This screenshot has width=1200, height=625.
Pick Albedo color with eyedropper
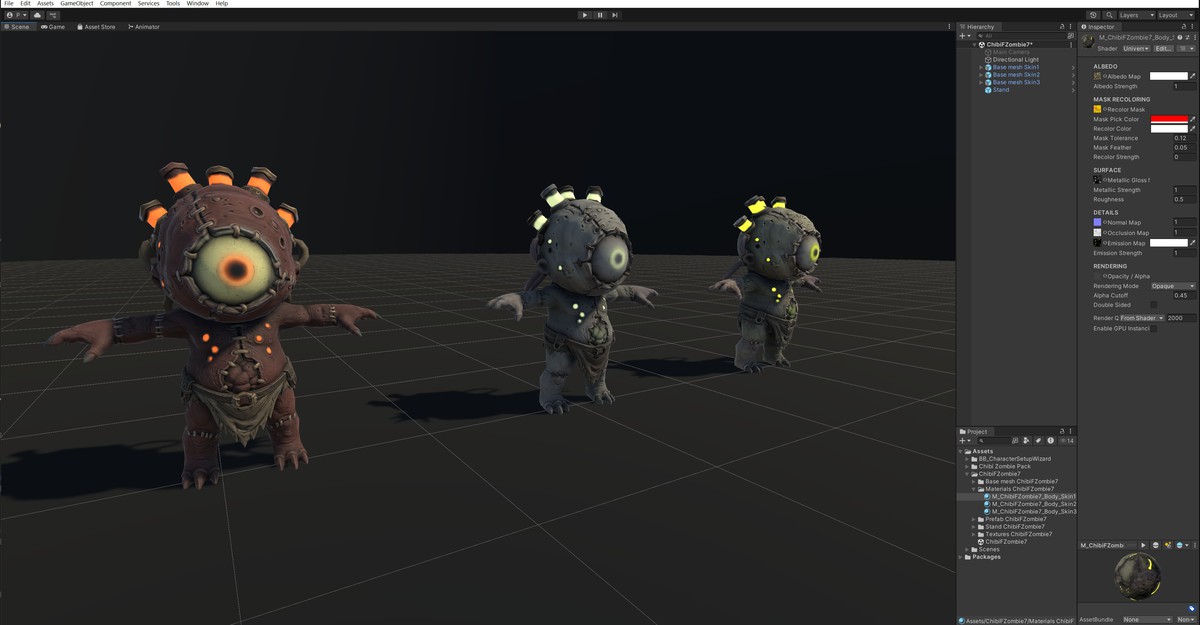click(1192, 76)
